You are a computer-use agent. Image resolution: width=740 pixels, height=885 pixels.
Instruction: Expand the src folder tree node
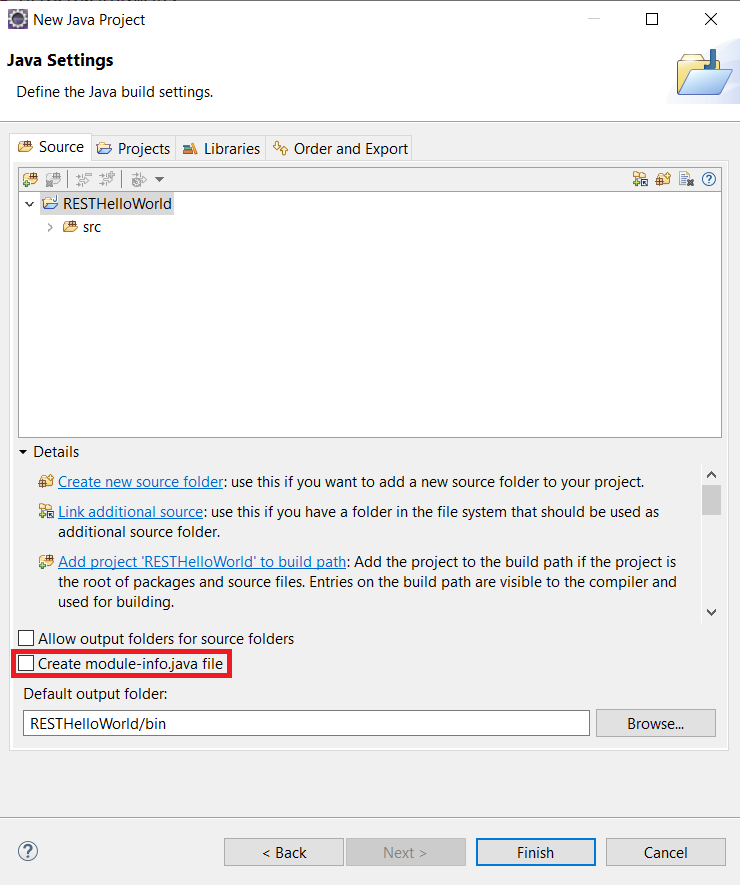point(50,227)
